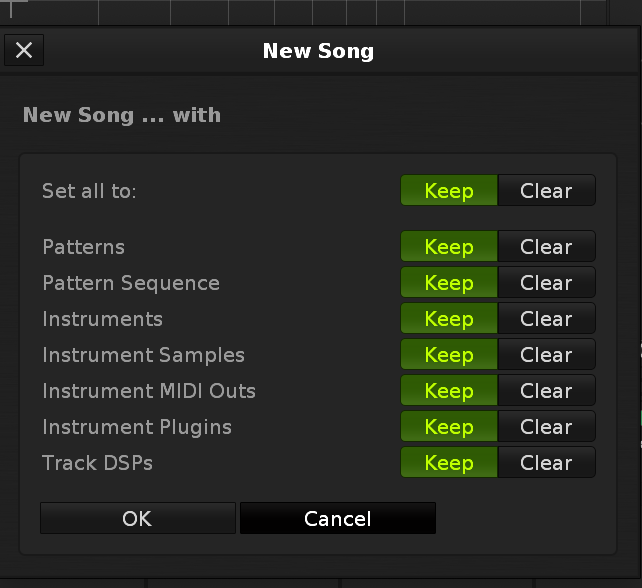Keep the Instruments in new song
This screenshot has width=642, height=588.
pos(449,319)
